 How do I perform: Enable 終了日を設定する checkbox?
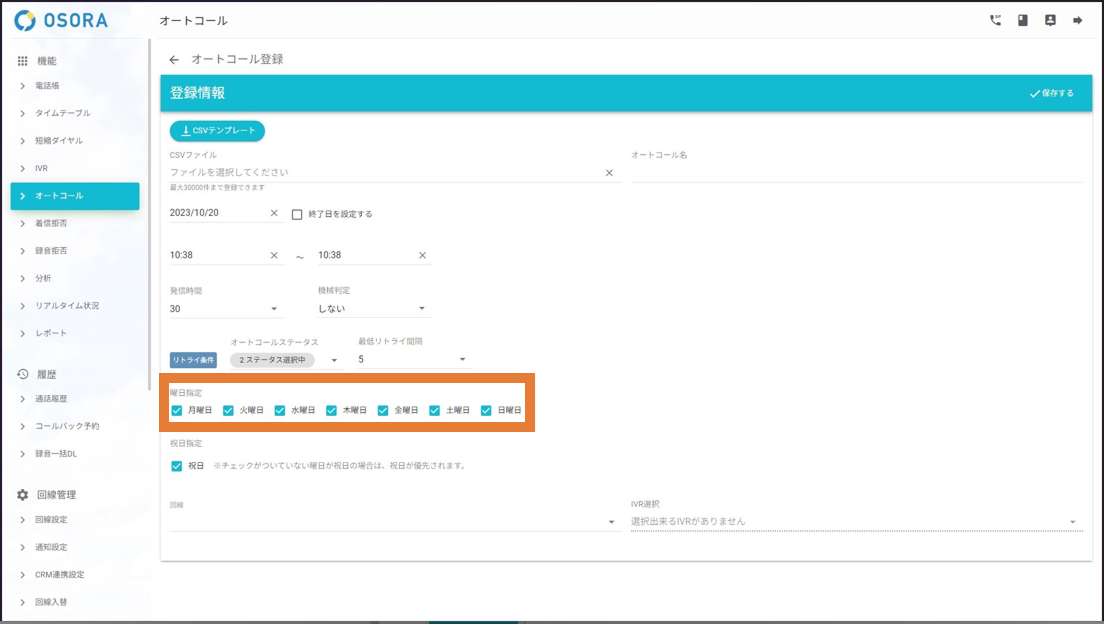point(297,214)
